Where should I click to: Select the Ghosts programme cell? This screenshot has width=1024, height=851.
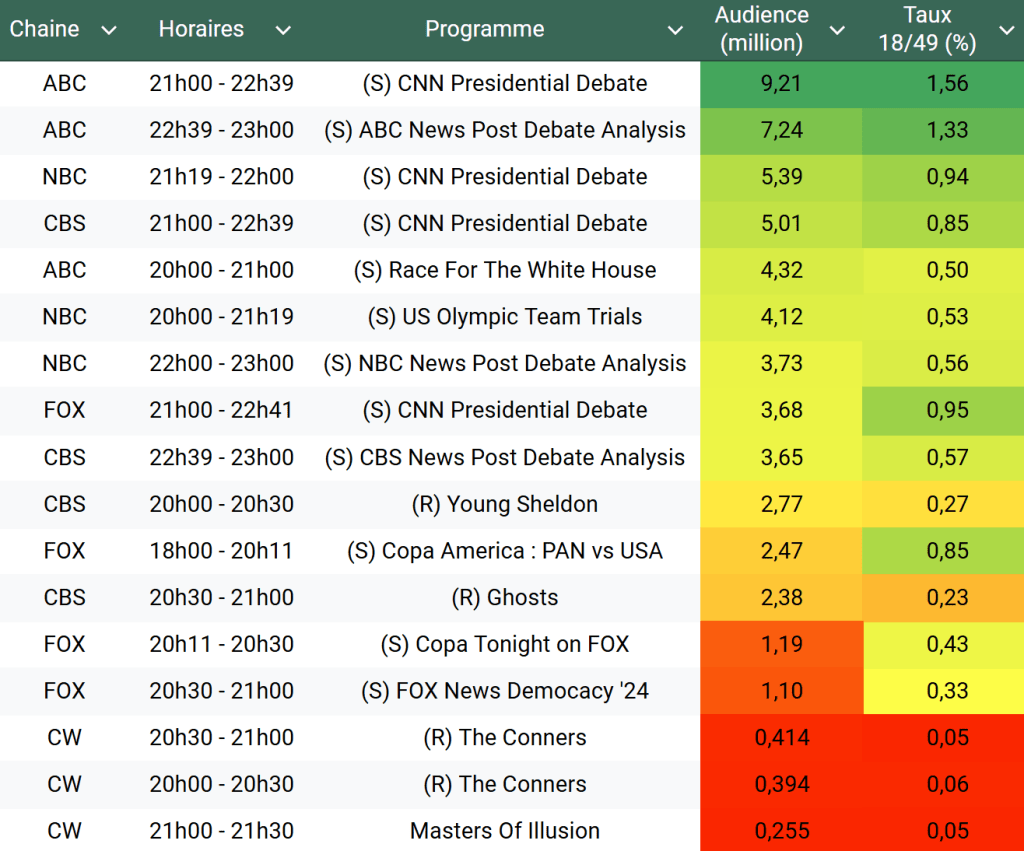[x=504, y=598]
